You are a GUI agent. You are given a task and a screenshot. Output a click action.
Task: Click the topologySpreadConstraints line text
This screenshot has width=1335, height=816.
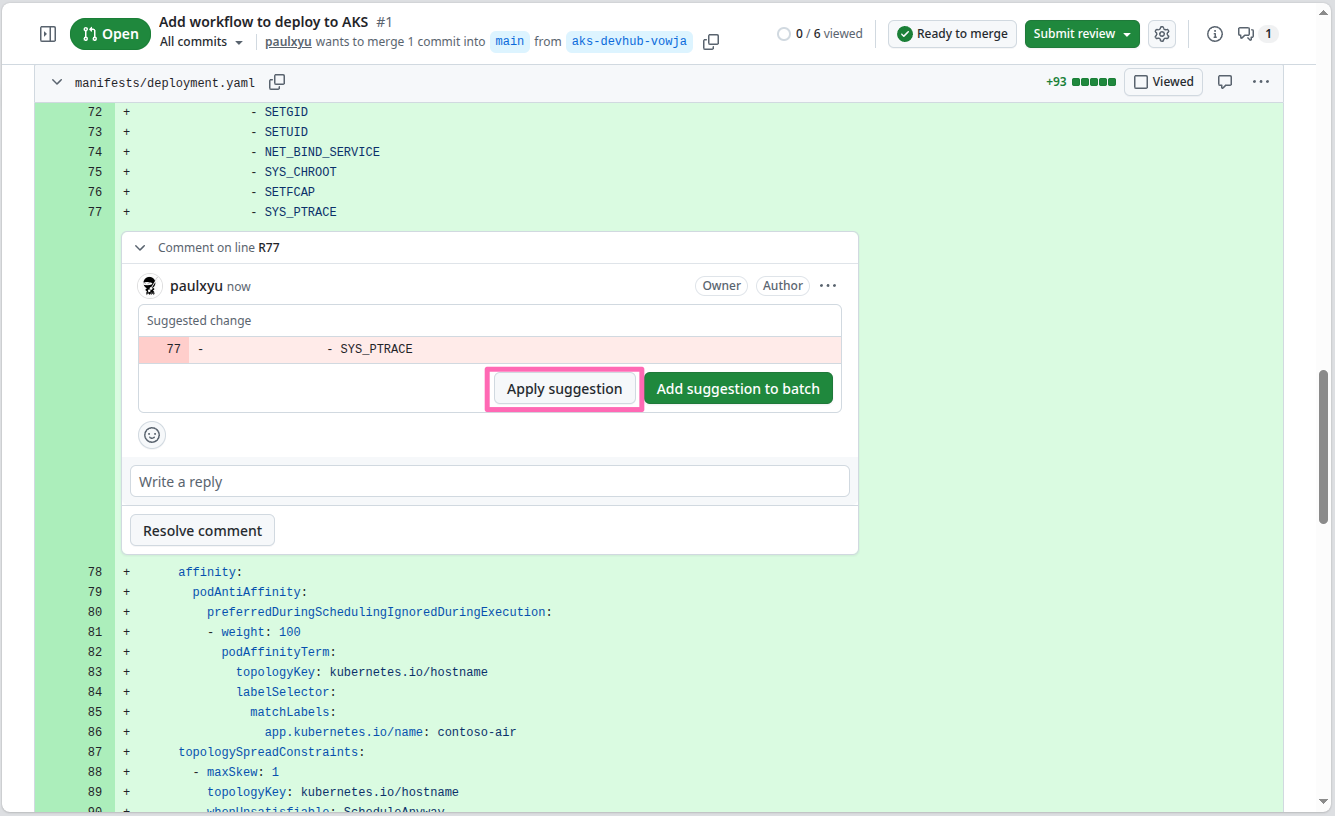point(272,752)
